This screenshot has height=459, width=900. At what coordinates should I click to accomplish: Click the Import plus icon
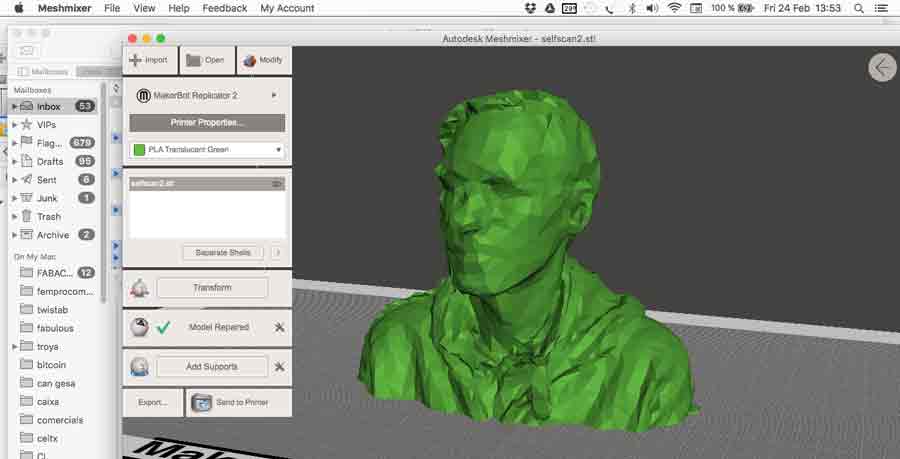[x=136, y=60]
